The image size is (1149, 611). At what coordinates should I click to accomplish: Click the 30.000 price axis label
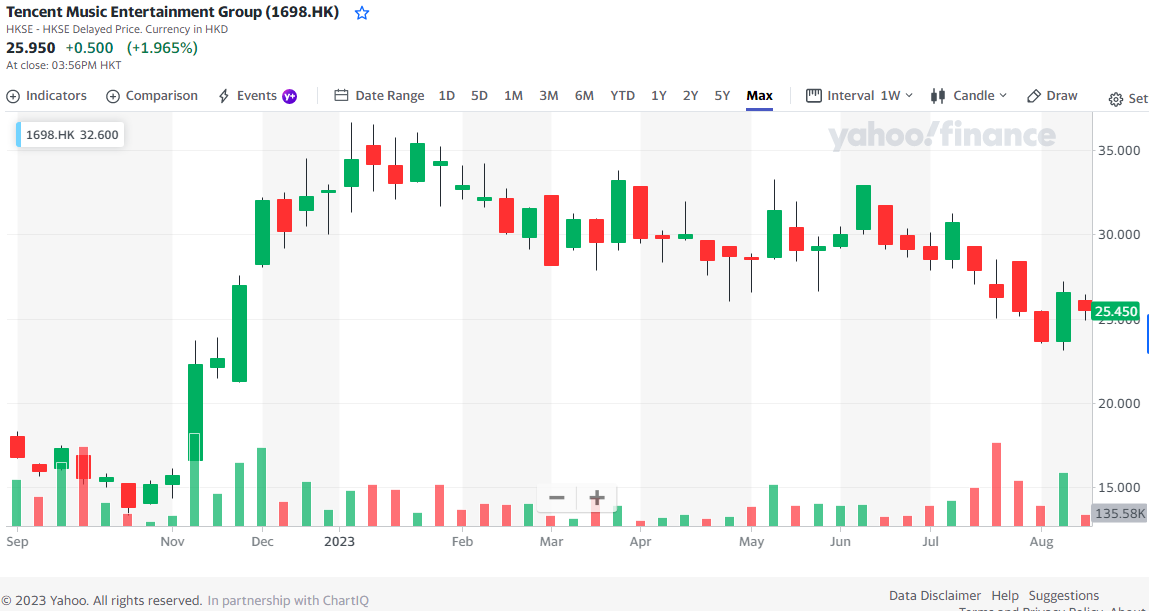coord(1118,234)
